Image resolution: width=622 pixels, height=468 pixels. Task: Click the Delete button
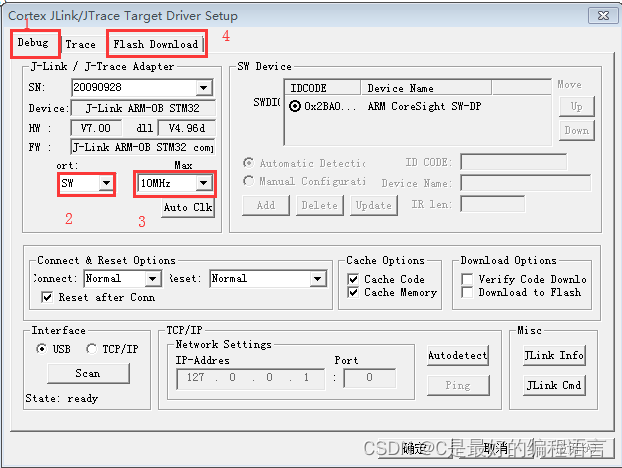click(319, 205)
